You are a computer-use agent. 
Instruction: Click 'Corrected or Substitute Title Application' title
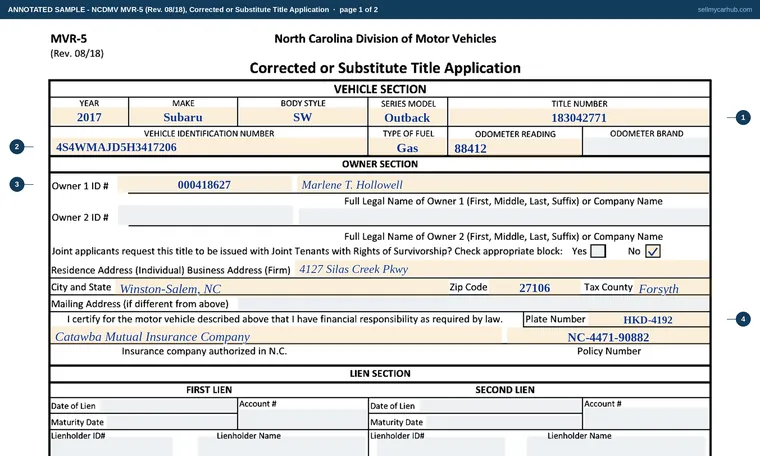click(385, 68)
